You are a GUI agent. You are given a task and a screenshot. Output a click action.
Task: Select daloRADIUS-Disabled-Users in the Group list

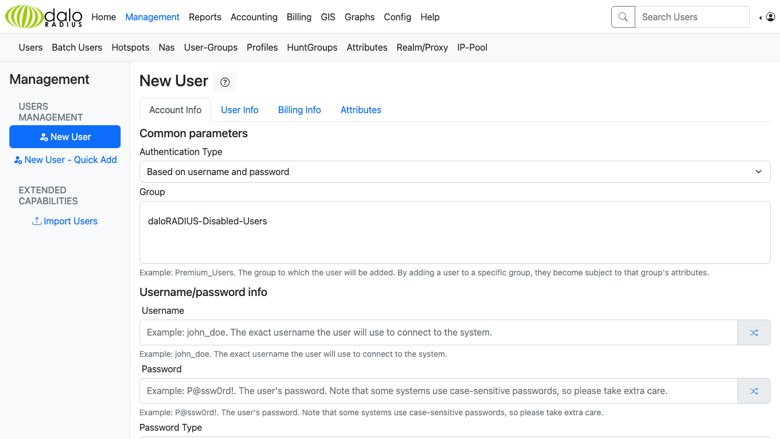[x=207, y=221]
